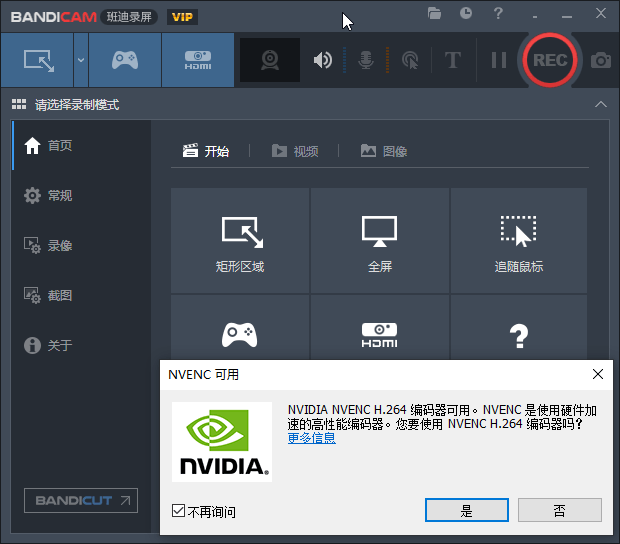Click 否 to decline NVENC encoder
Image resolution: width=620 pixels, height=544 pixels.
pos(560,510)
